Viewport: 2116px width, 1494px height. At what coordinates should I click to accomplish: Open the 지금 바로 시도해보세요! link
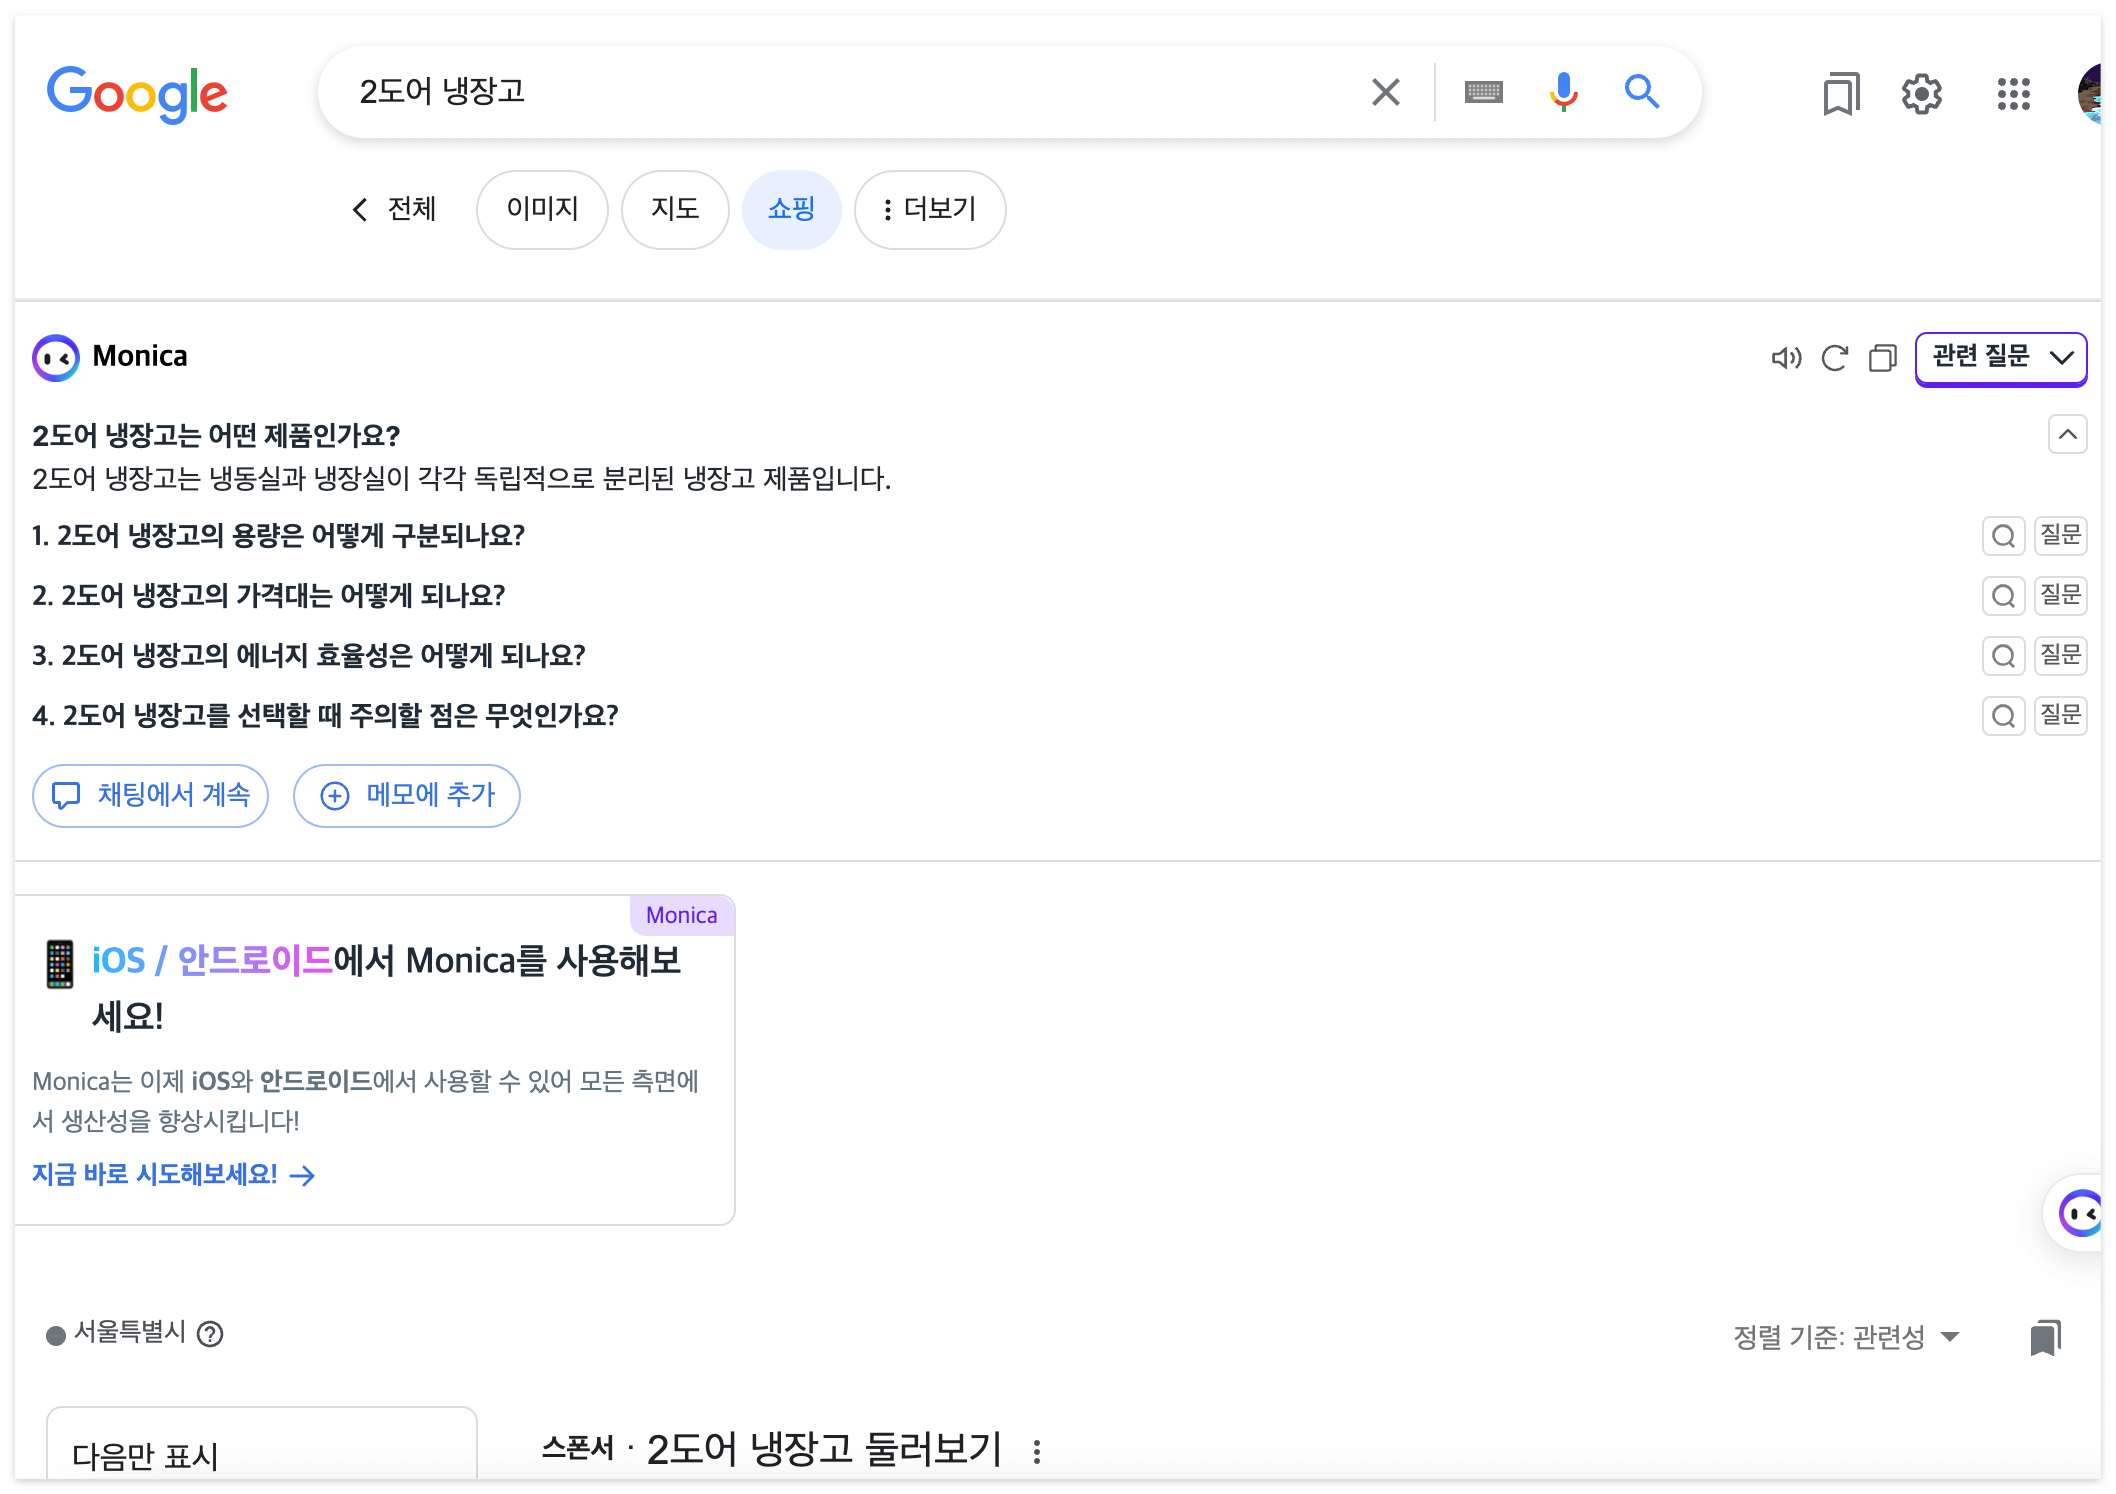173,1175
